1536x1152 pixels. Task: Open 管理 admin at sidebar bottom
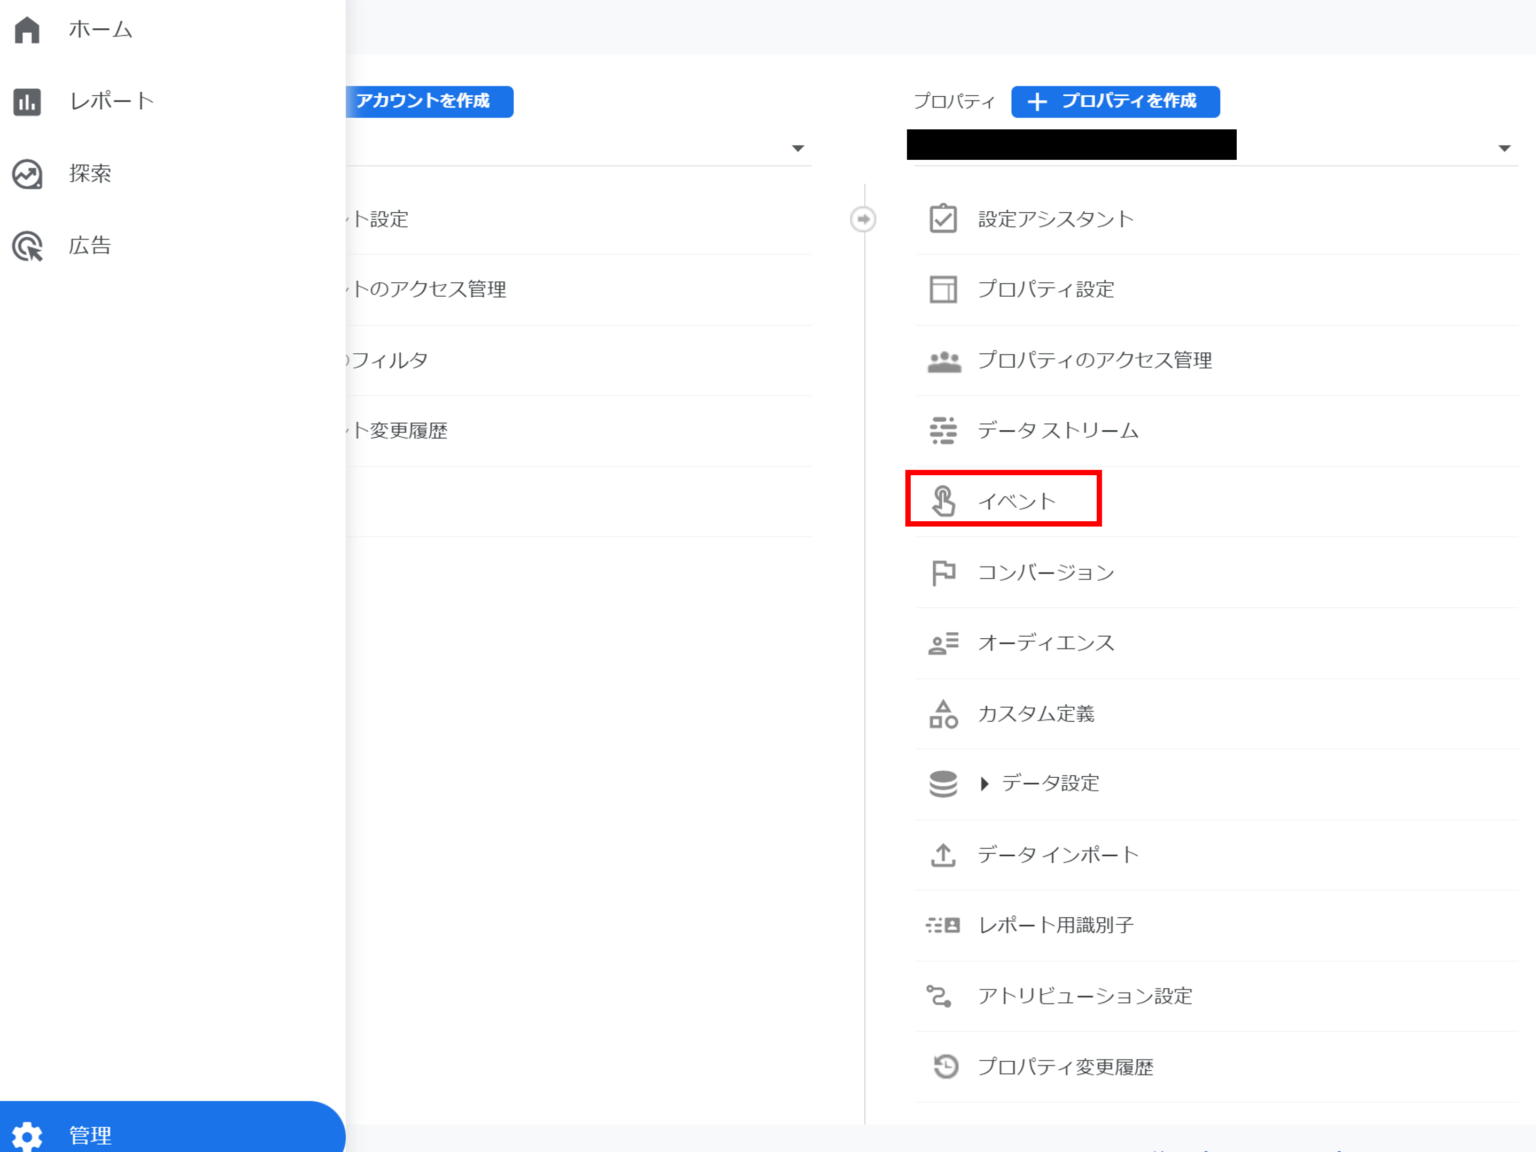coord(90,1134)
